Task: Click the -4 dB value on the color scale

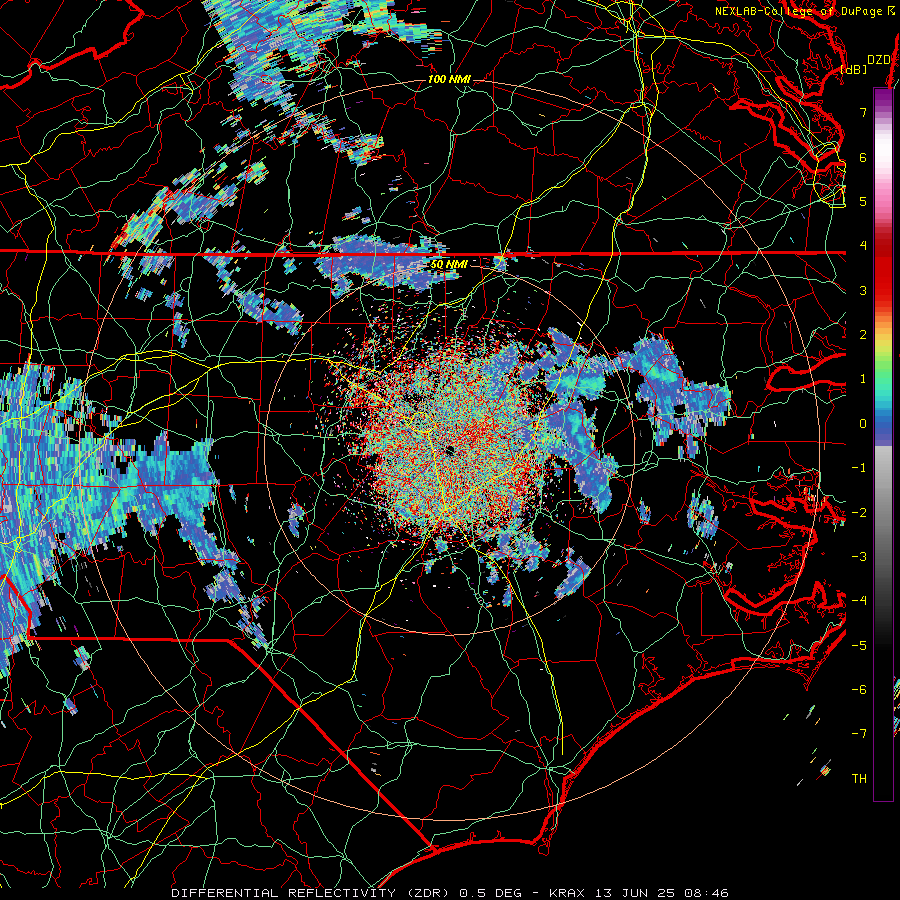Action: (x=859, y=601)
